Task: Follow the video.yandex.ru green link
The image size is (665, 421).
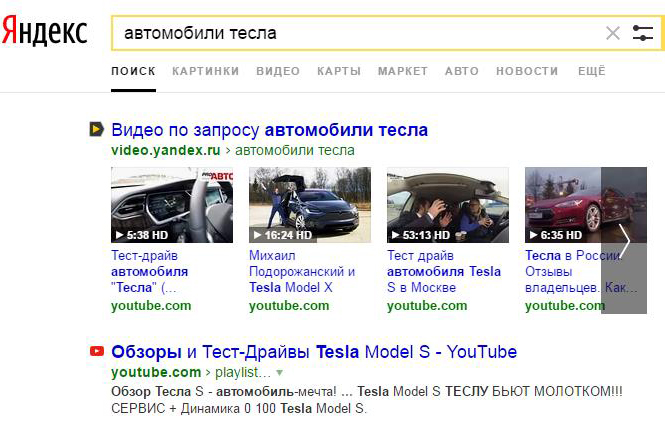Action: click(x=166, y=150)
